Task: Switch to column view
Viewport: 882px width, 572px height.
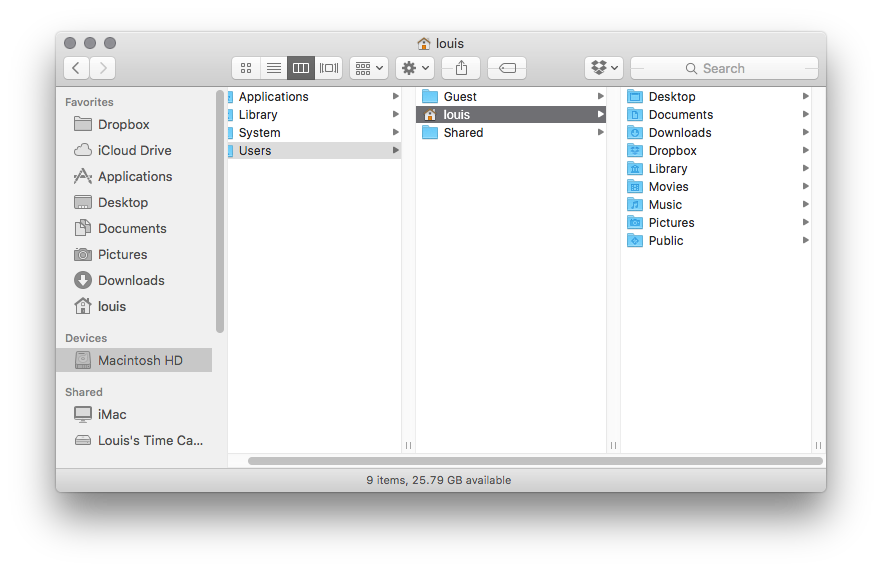Action: [x=301, y=68]
